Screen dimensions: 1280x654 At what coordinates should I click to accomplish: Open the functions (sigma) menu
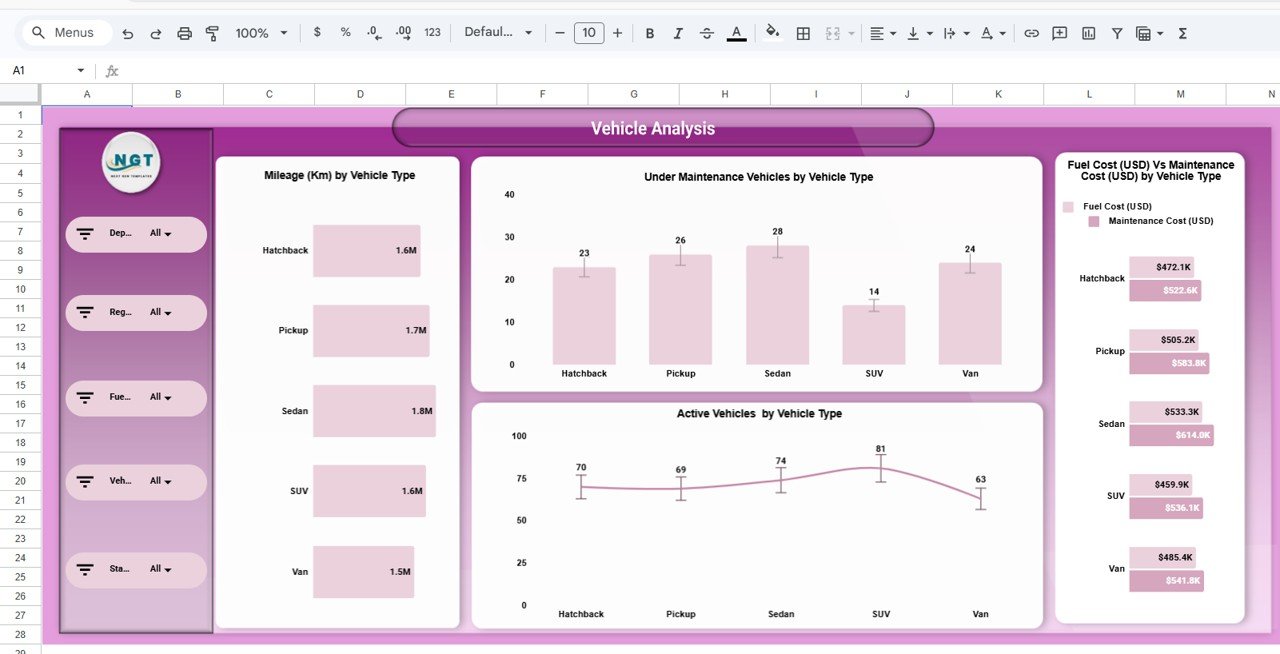1182,32
